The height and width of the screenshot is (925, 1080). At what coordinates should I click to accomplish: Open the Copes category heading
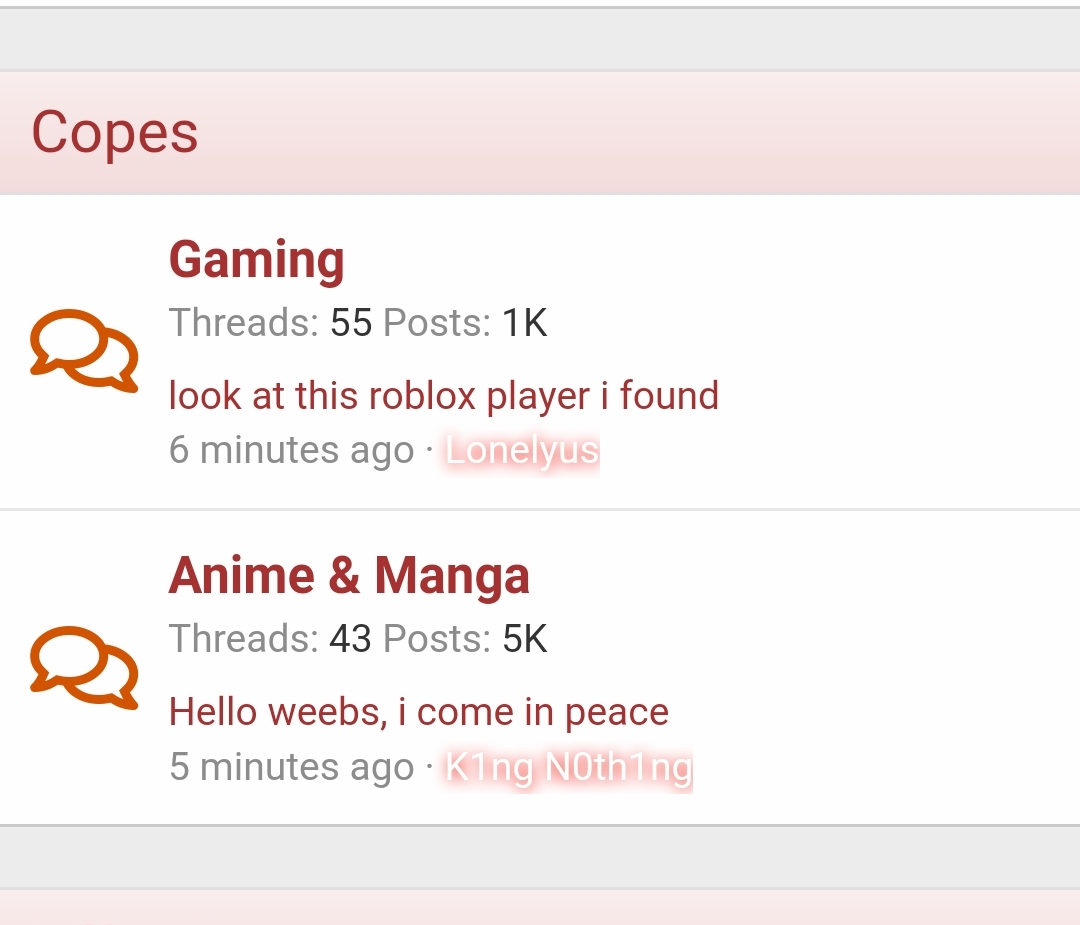115,133
